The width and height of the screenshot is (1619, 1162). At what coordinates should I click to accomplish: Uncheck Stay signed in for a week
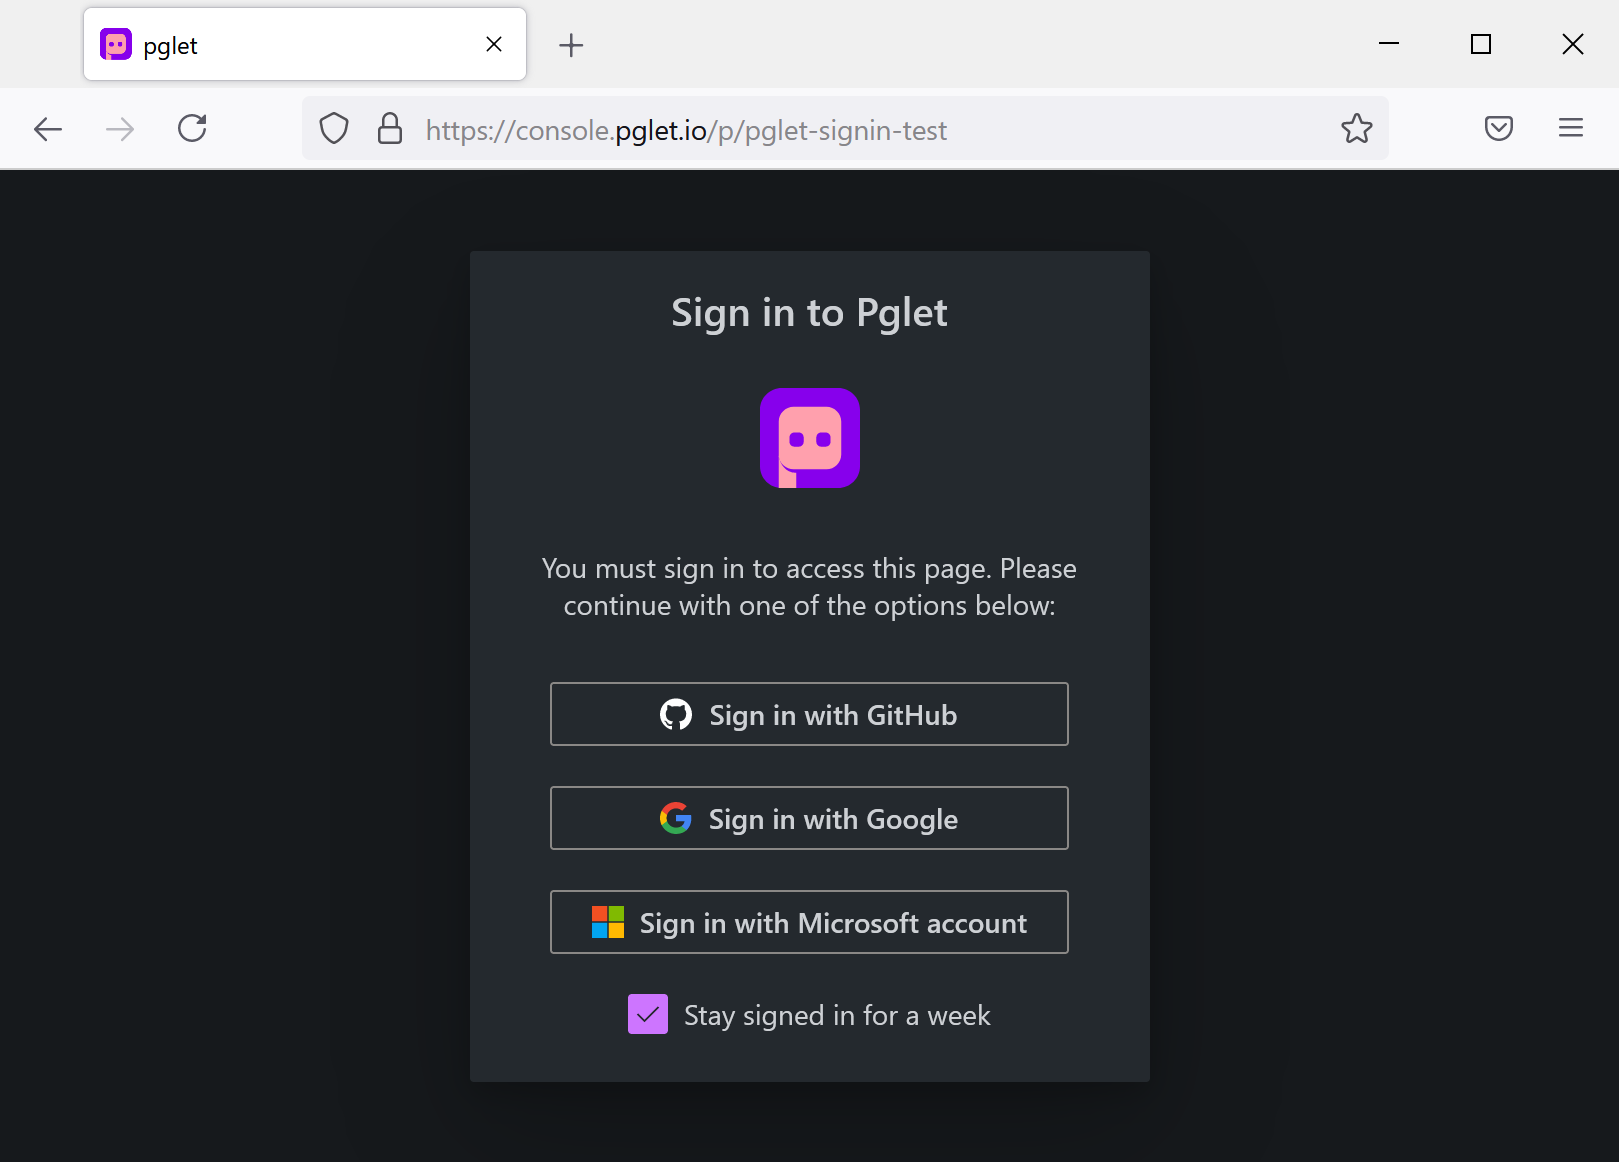click(x=648, y=1014)
